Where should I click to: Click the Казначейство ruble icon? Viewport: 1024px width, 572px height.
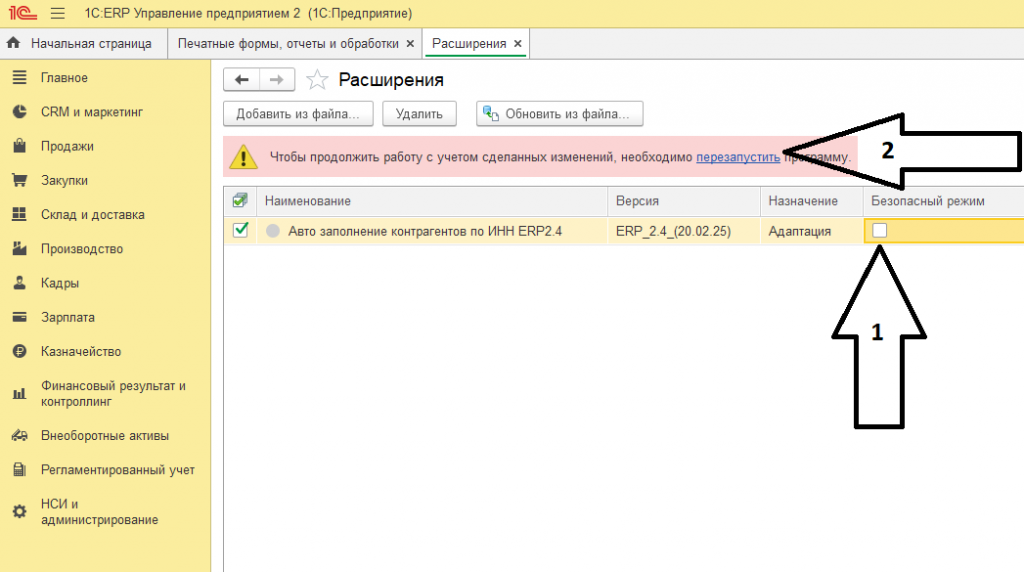pyautogui.click(x=20, y=351)
